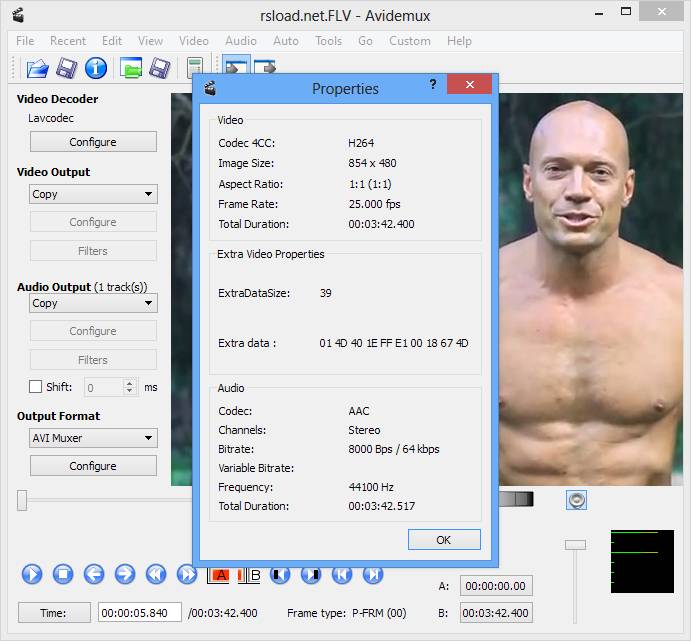Click the 854 x 480 image size value

(x=372, y=163)
